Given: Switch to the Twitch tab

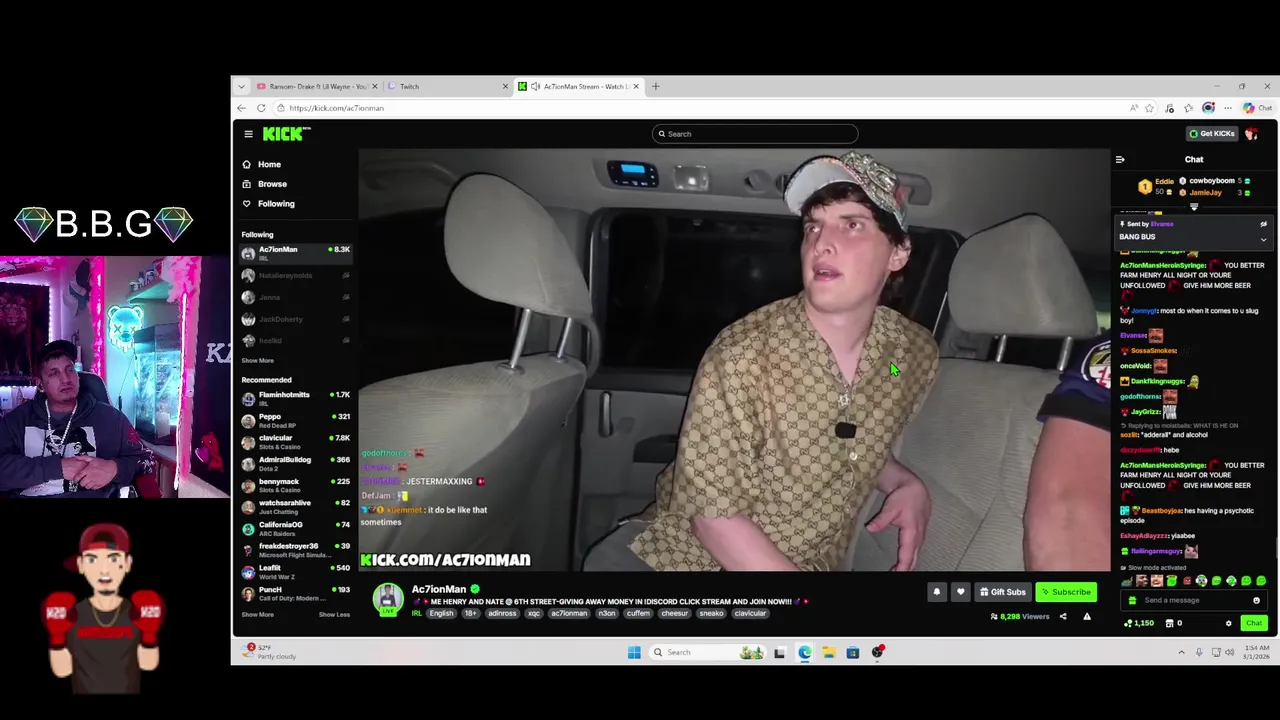Looking at the screenshot, I should 448,86.
